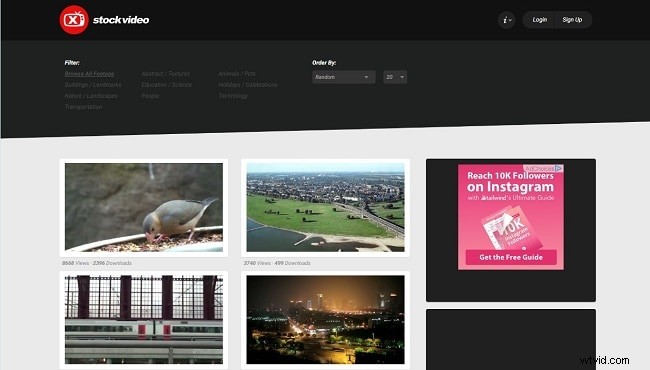Open the Order By Random dropdown
Viewport: 650px width, 370px height.
pos(344,77)
